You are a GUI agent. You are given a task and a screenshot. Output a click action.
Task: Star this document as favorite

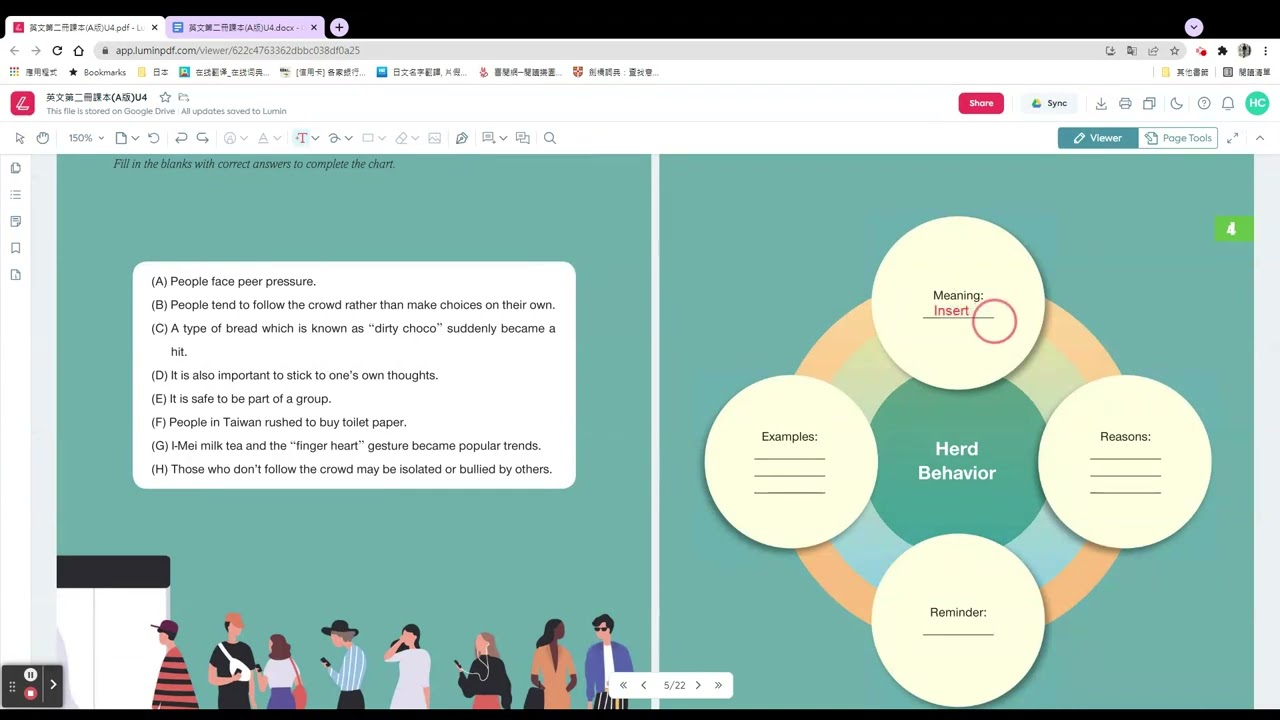tap(165, 97)
